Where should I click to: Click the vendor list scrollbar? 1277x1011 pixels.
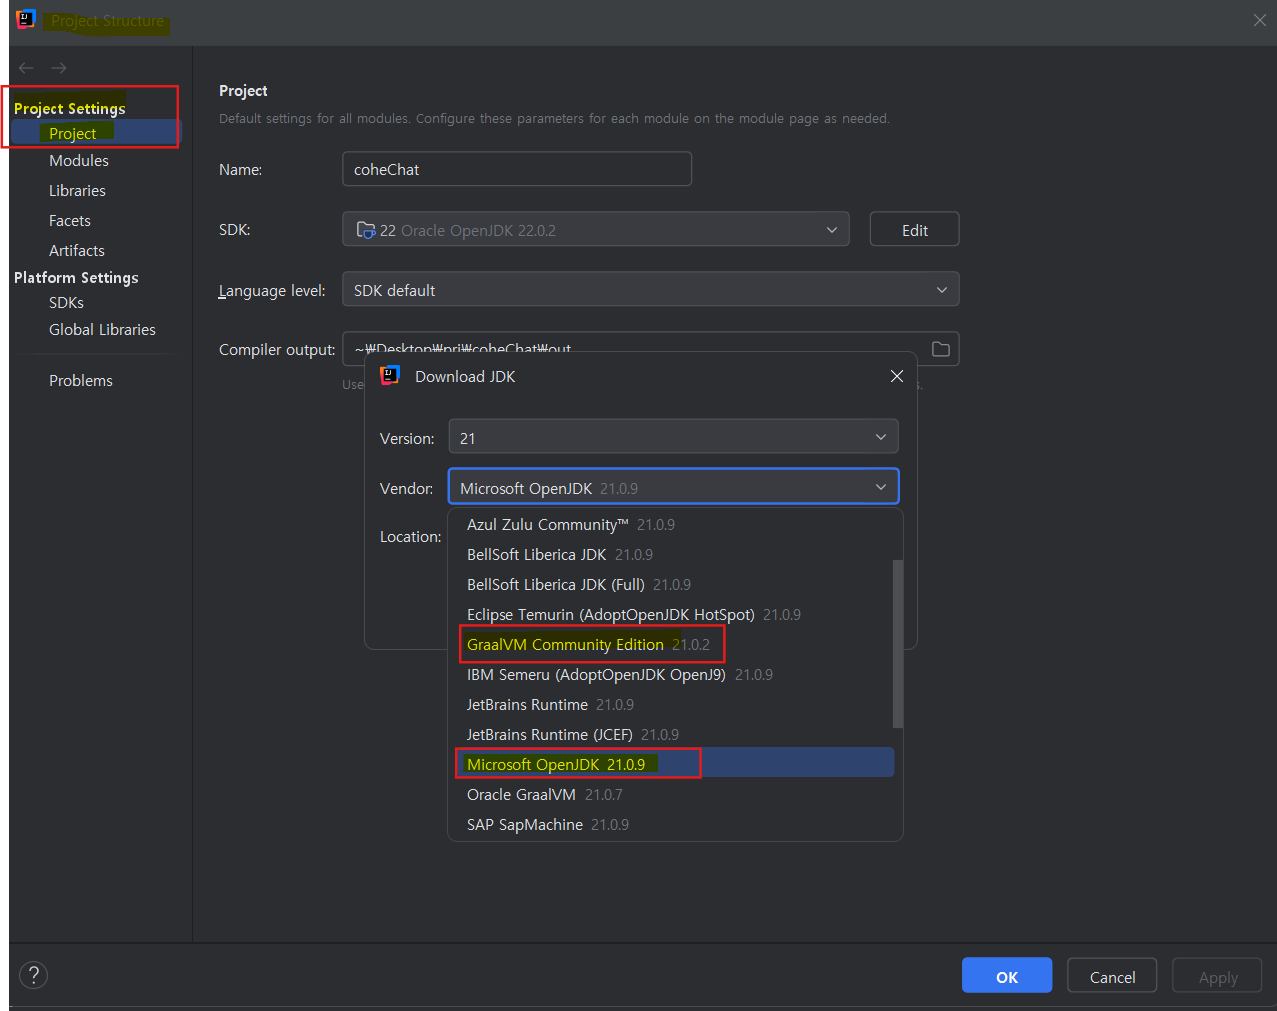898,644
